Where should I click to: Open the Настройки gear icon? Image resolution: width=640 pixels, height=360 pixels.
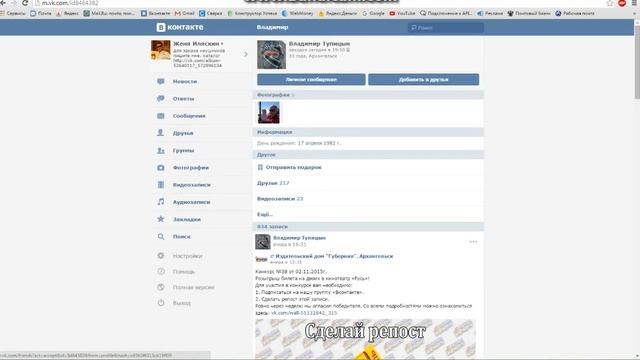point(161,256)
